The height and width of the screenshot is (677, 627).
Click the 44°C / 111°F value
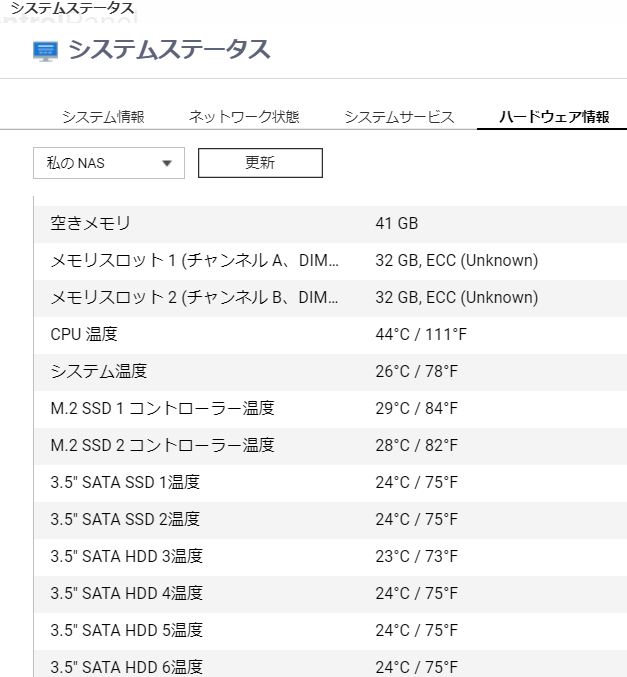click(x=421, y=334)
